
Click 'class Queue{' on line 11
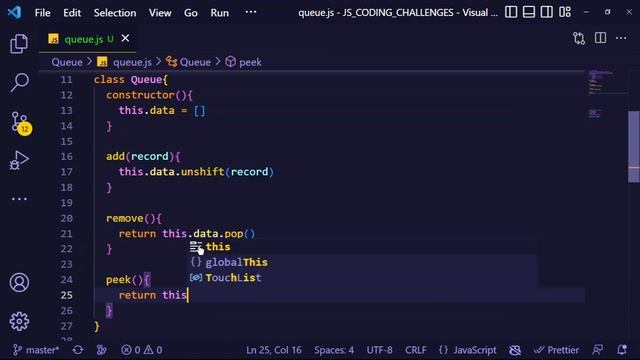131,80
